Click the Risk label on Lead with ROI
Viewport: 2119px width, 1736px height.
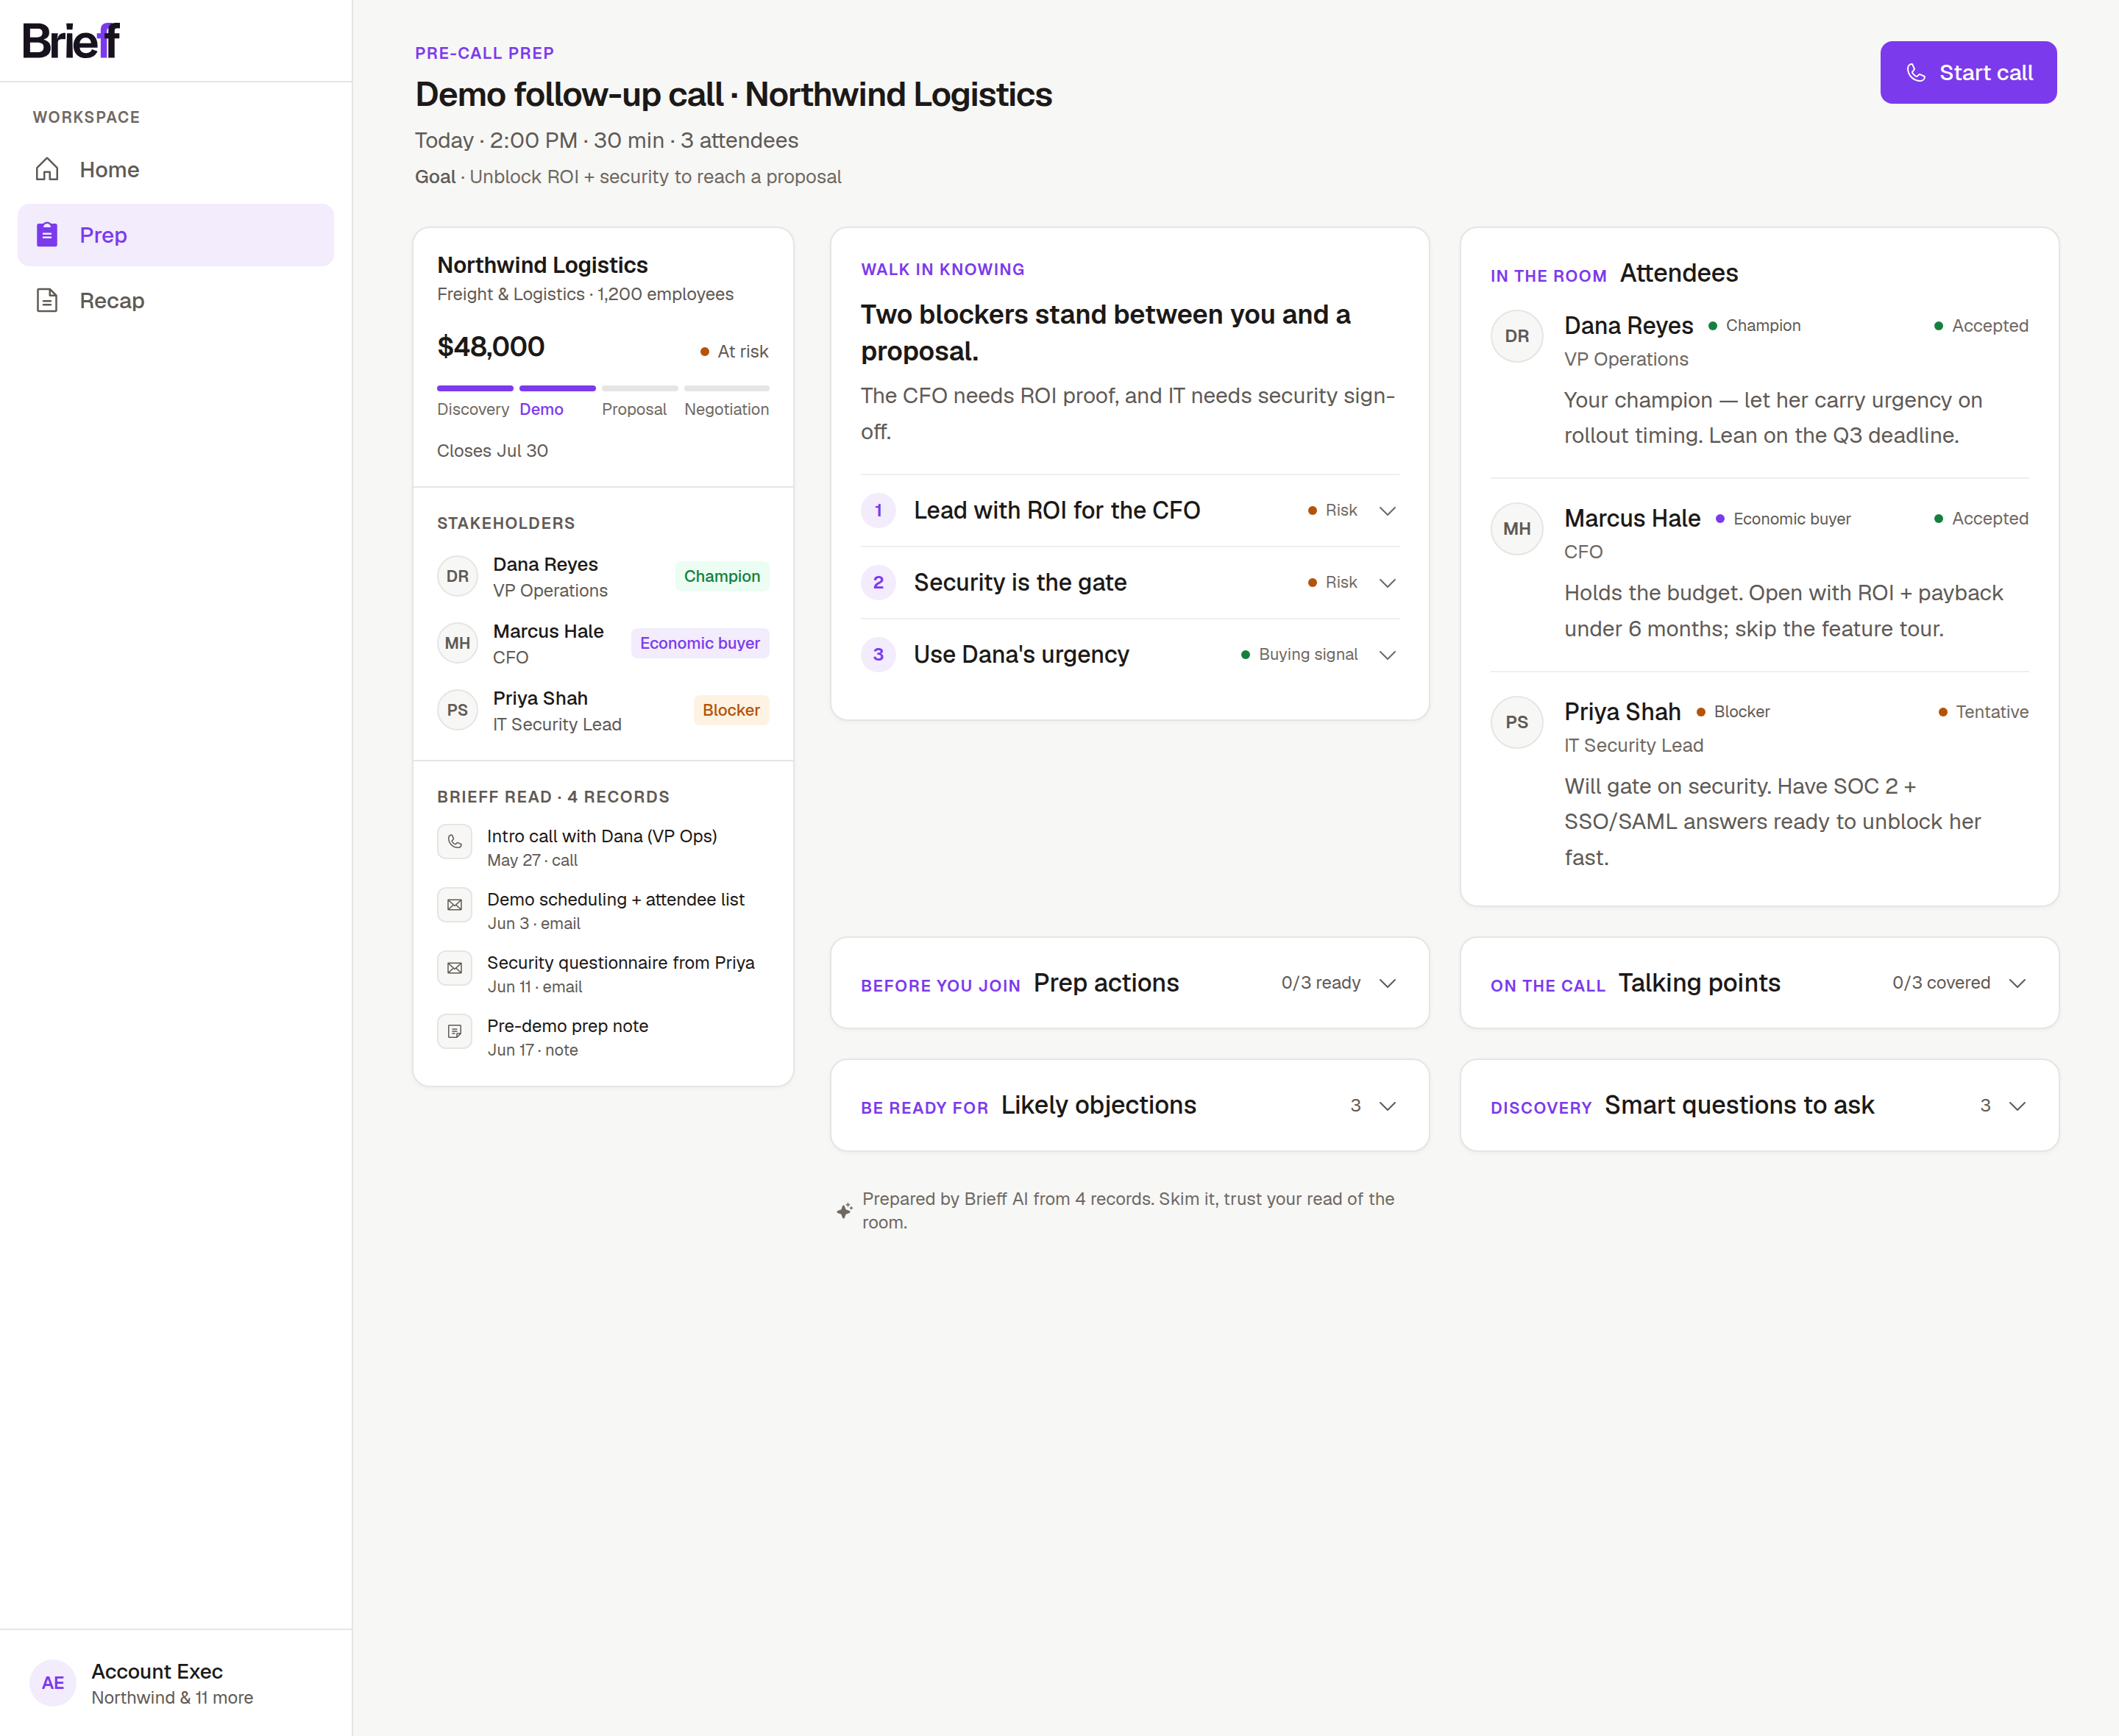pyautogui.click(x=1332, y=510)
